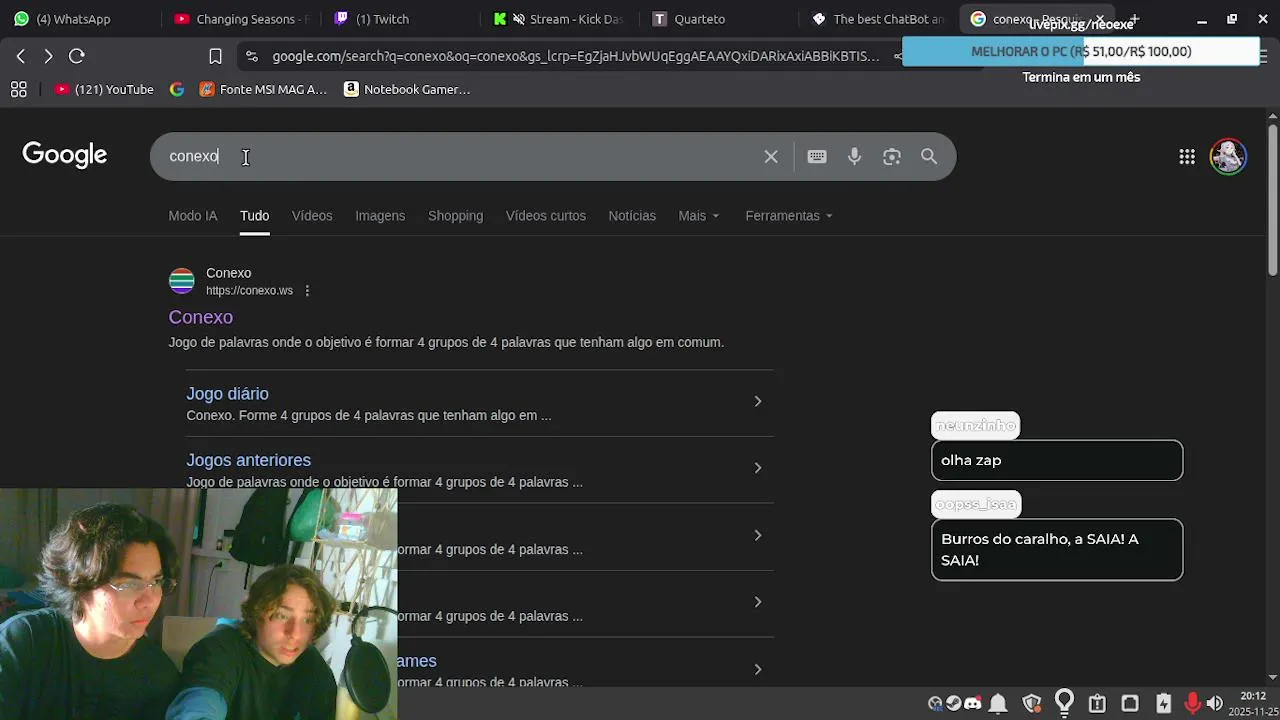Screen dimensions: 1280x720
Task: Open the Google apps grid
Action: click(1187, 157)
